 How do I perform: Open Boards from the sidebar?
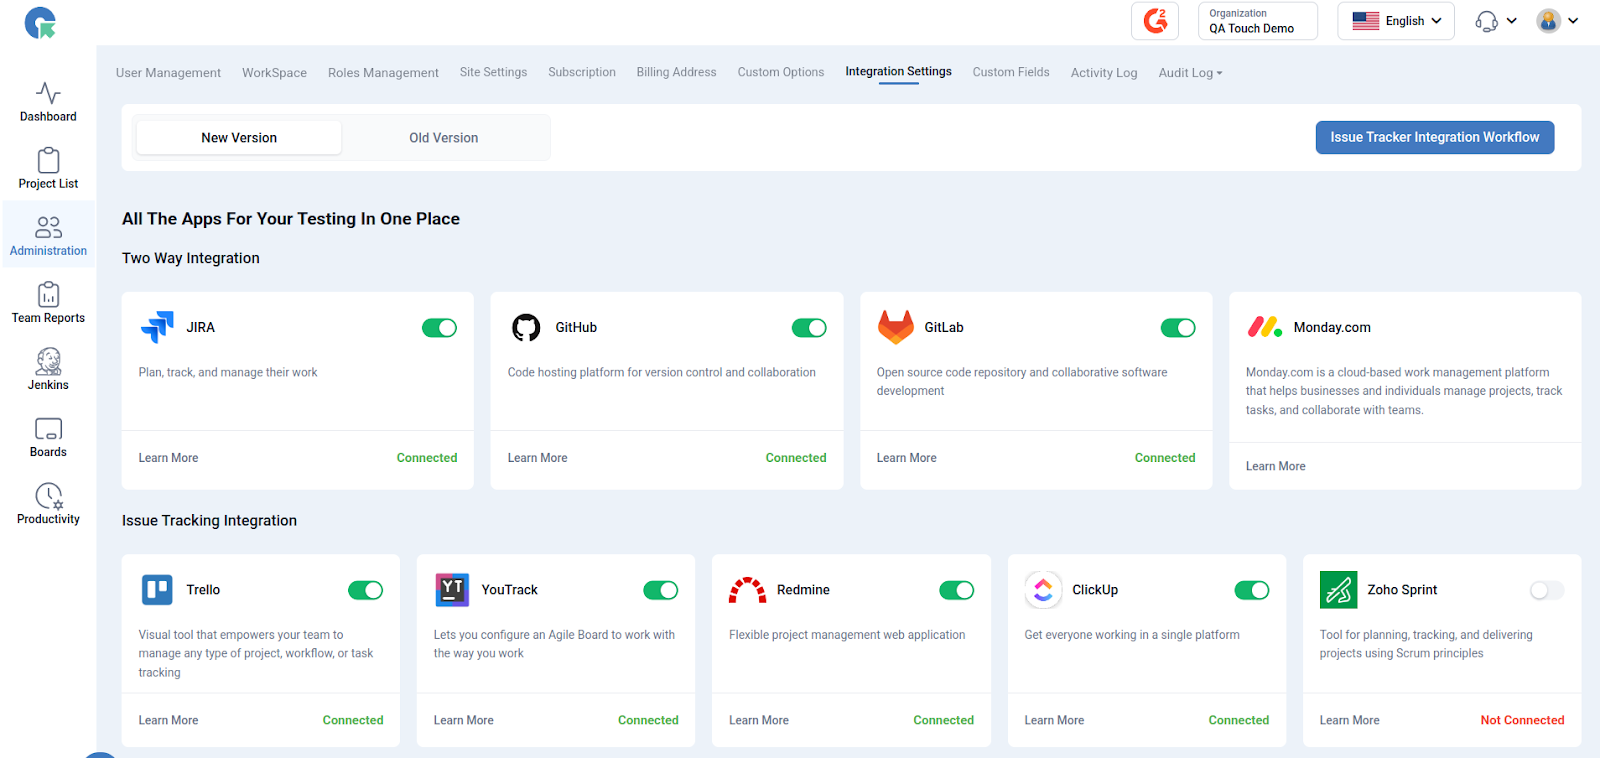48,437
